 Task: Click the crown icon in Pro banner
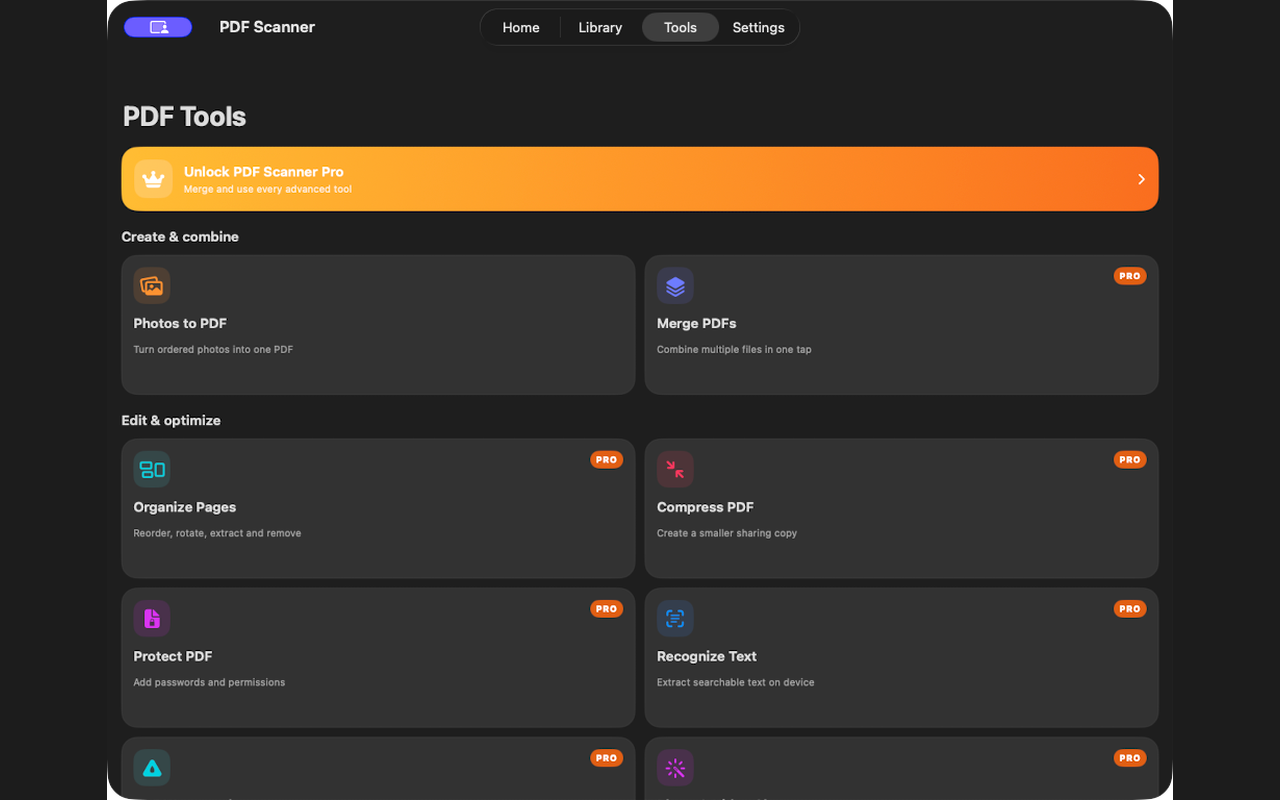point(153,179)
